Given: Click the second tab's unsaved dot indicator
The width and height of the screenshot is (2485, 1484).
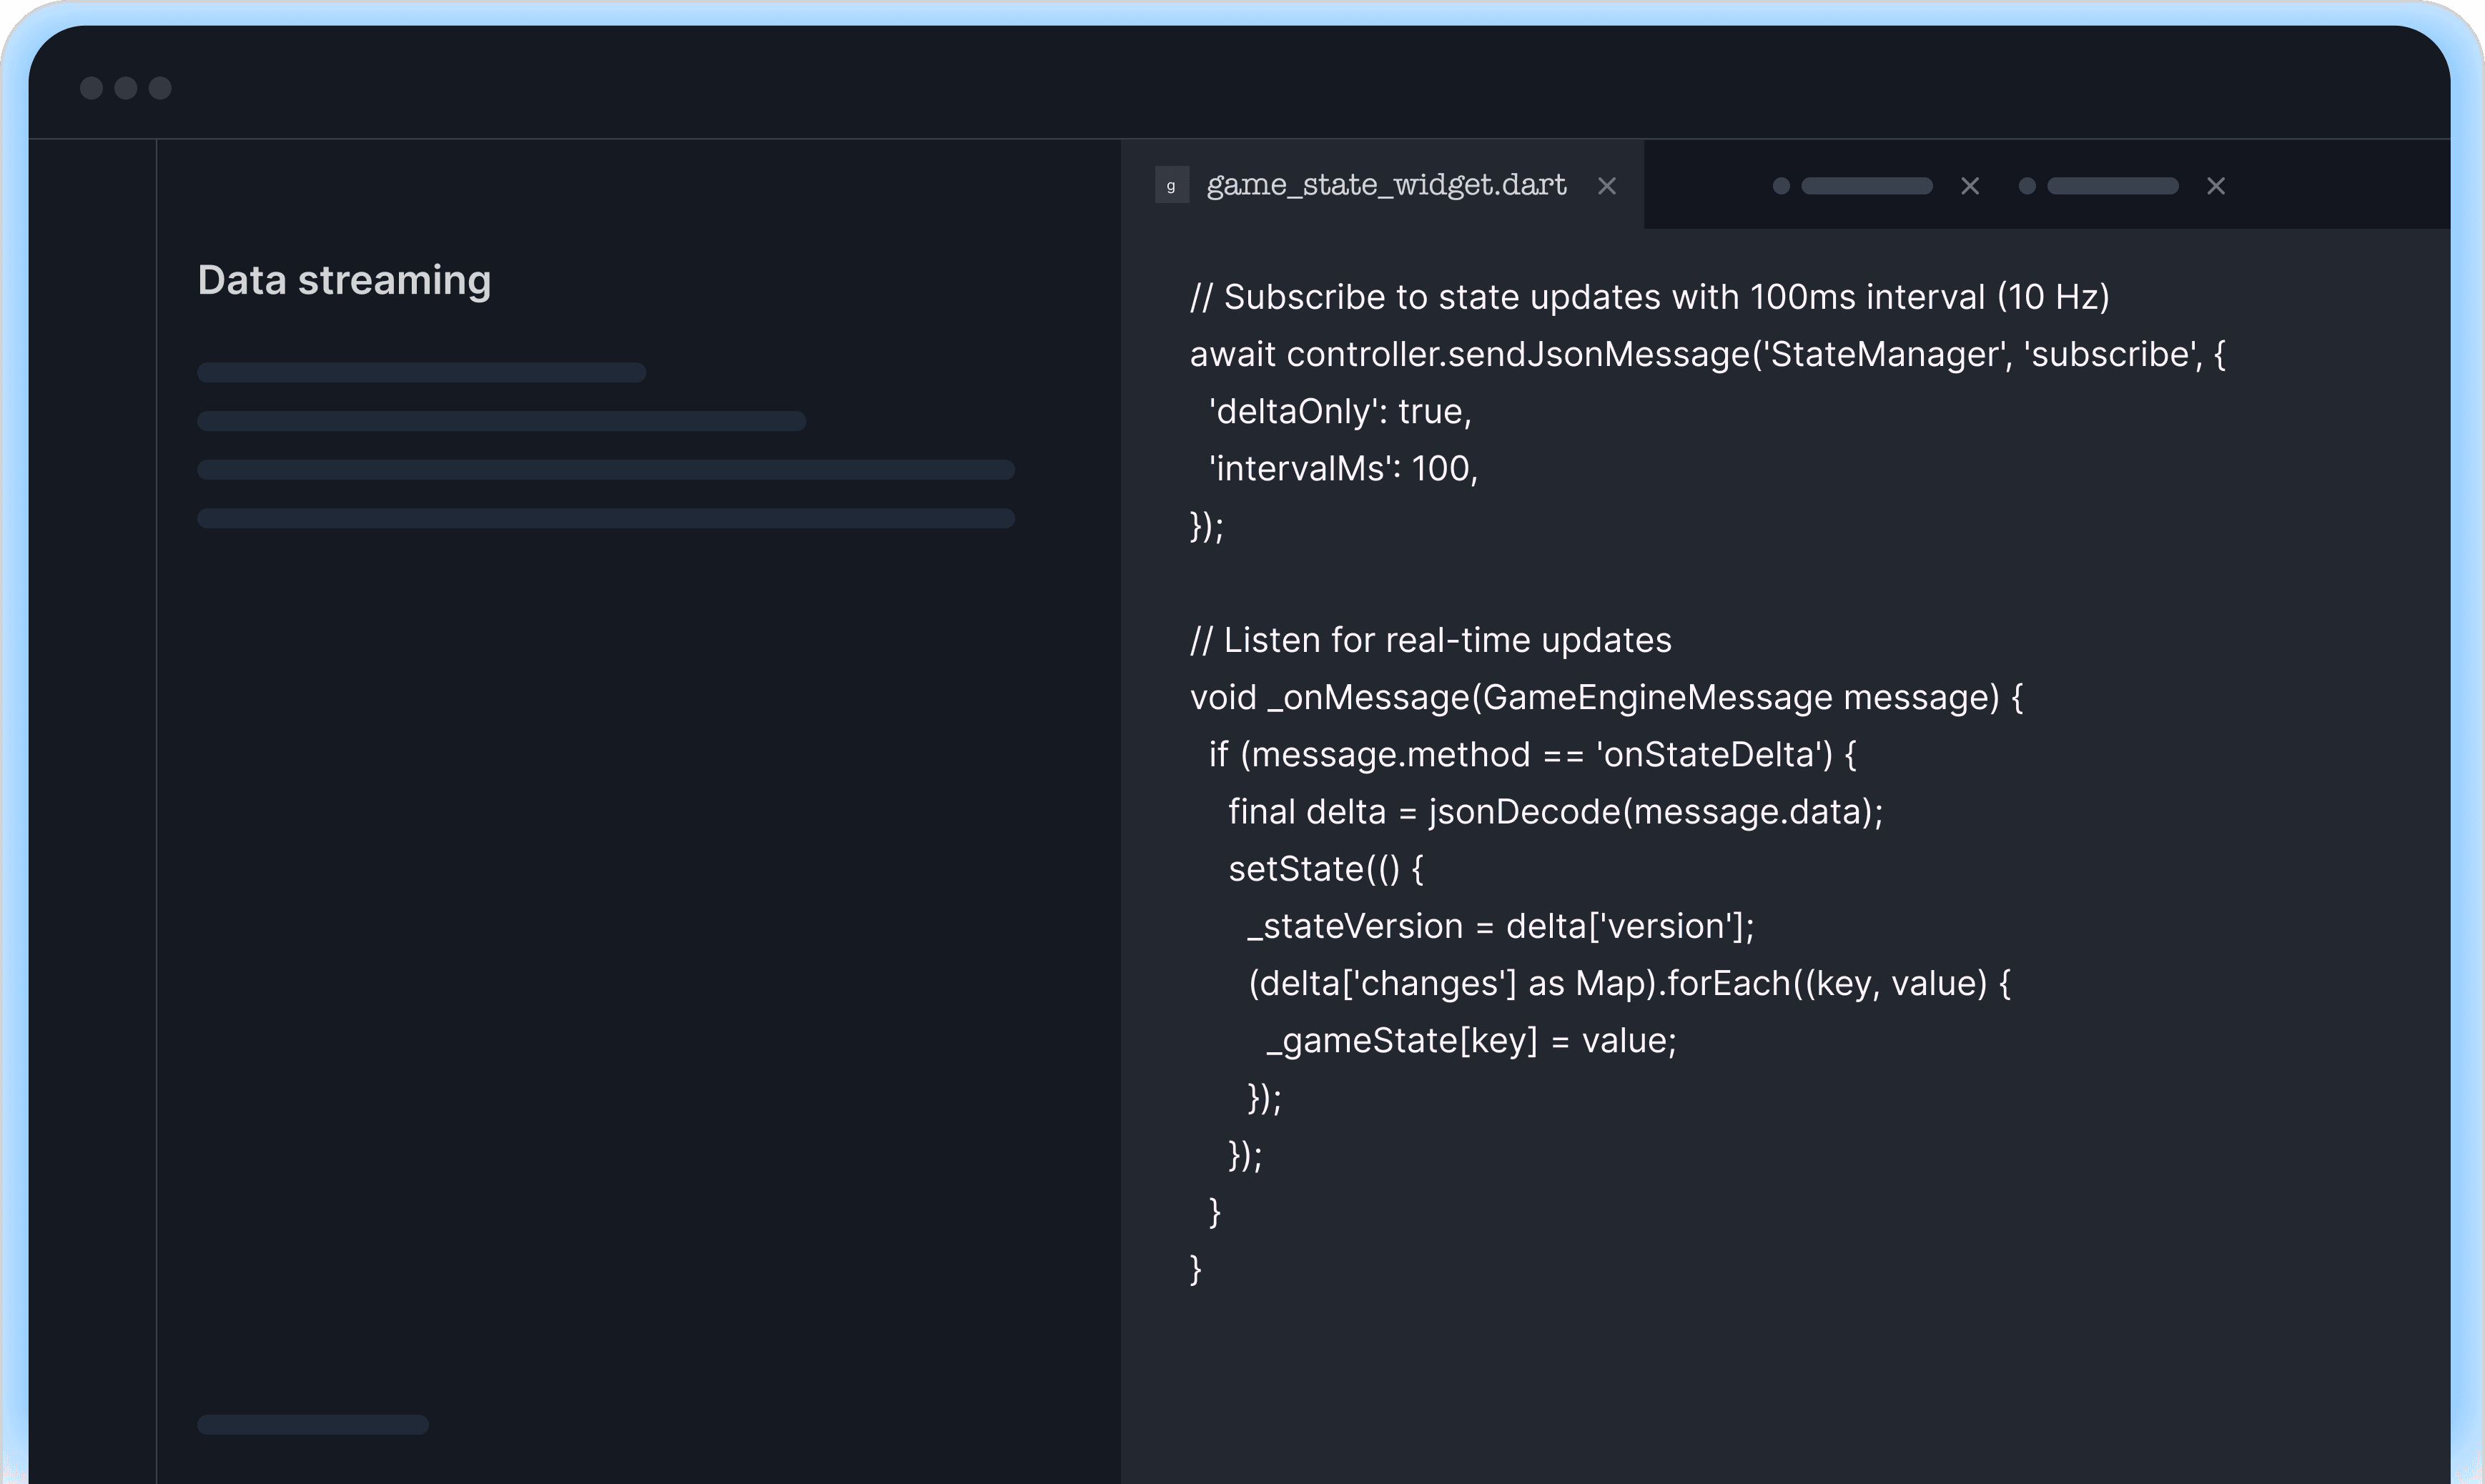Looking at the screenshot, I should tap(1780, 186).
